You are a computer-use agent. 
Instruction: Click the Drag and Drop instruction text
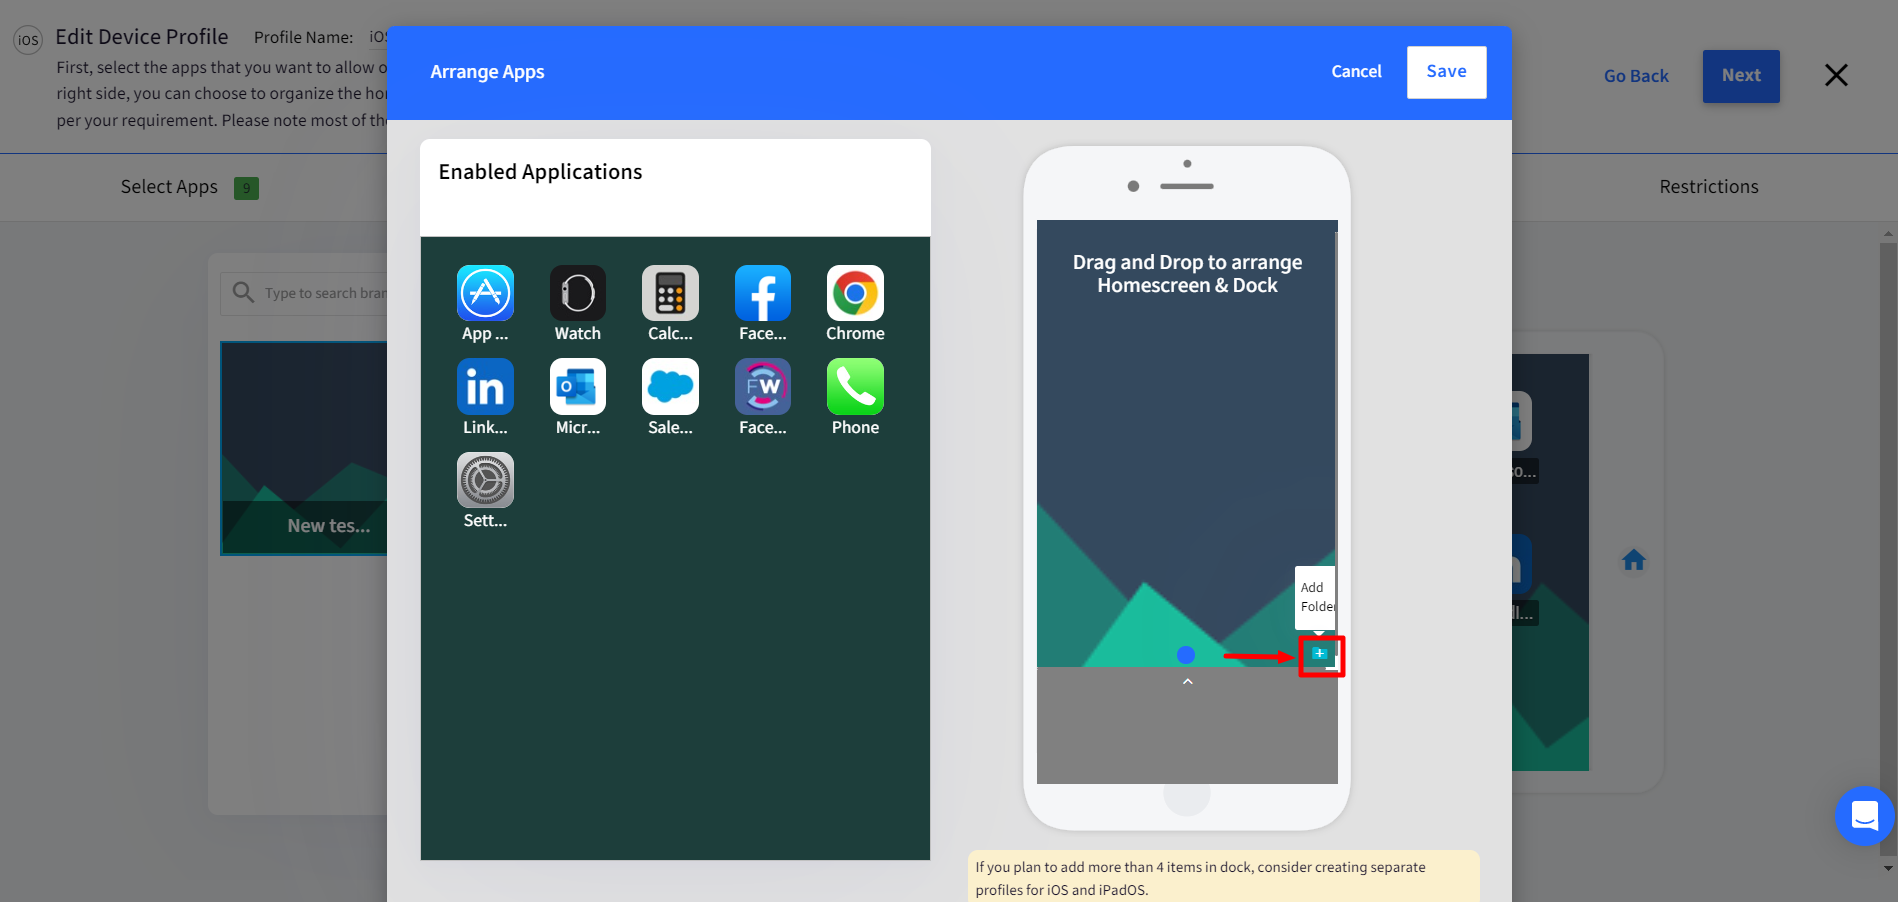(x=1187, y=274)
